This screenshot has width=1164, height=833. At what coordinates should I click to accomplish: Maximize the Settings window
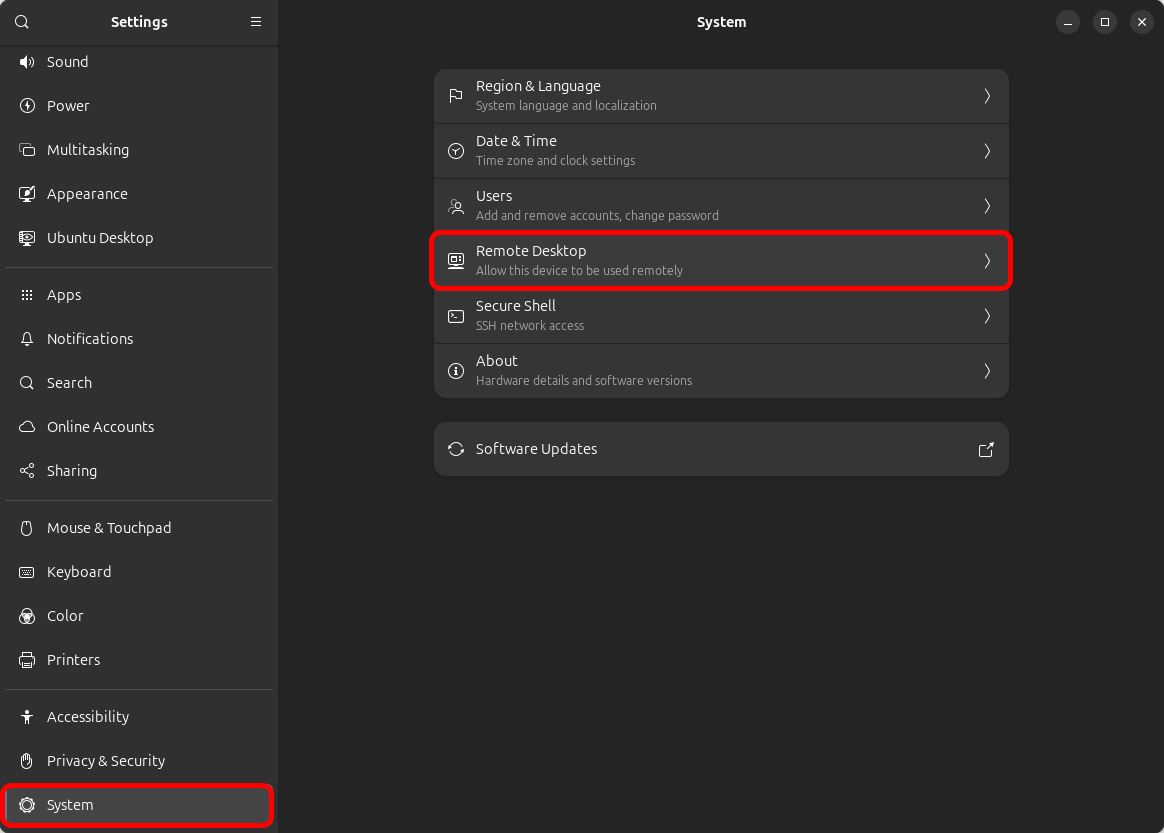point(1105,22)
